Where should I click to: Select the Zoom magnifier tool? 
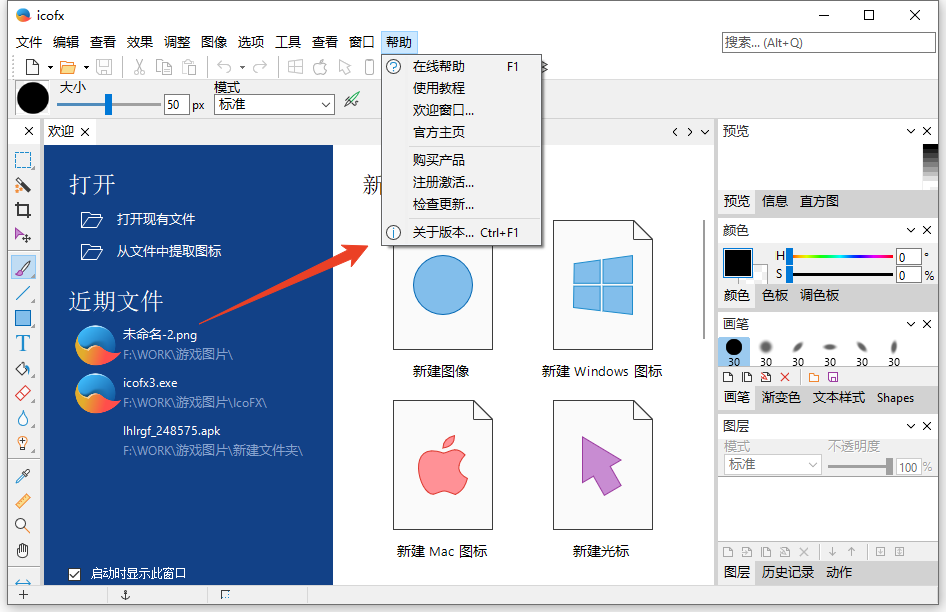point(25,524)
